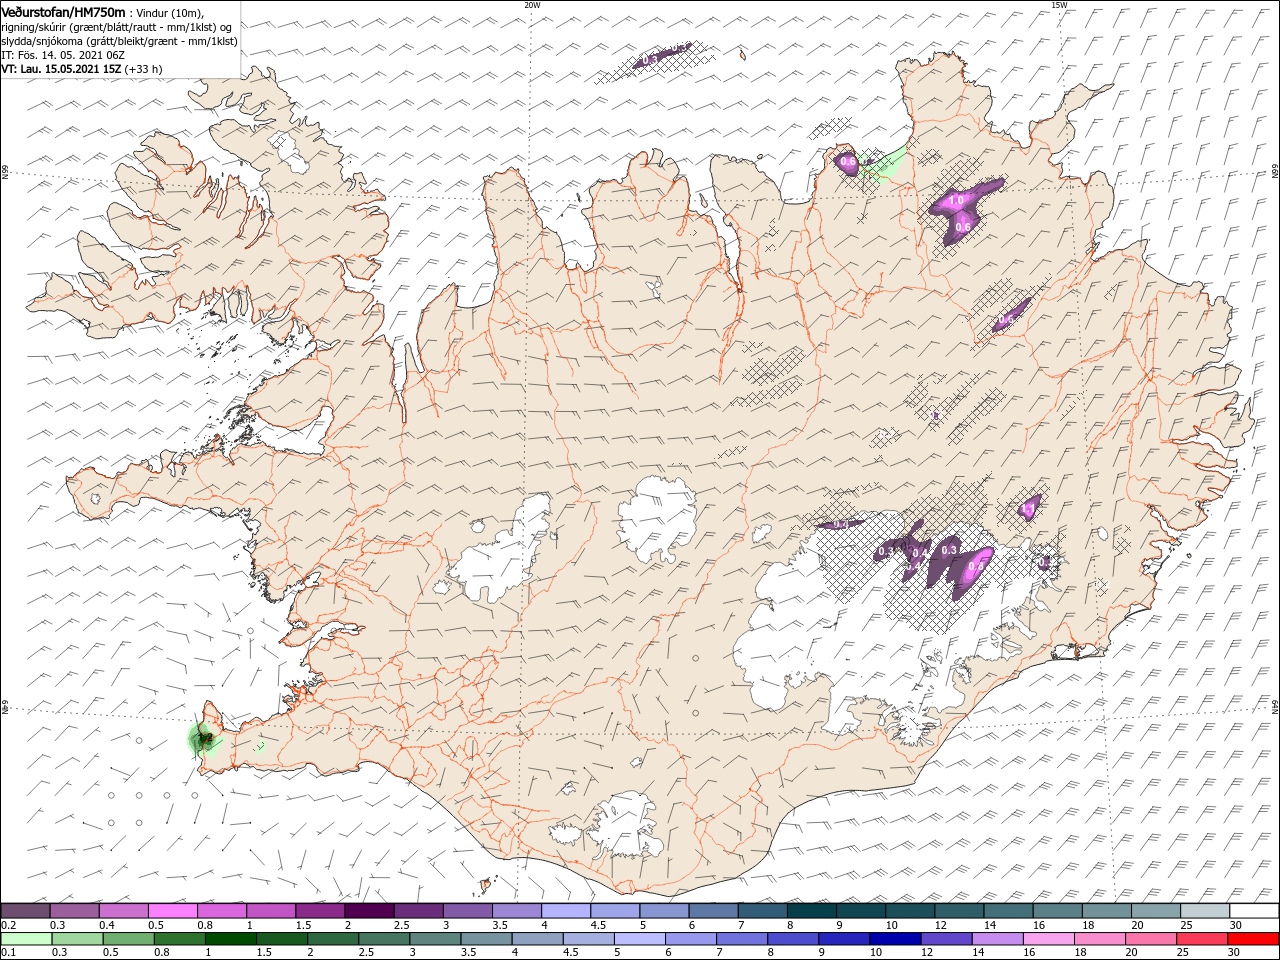Click the white 30 swatch at the upper legend end
Viewport: 1280px width, 960px height.
[x=1255, y=910]
